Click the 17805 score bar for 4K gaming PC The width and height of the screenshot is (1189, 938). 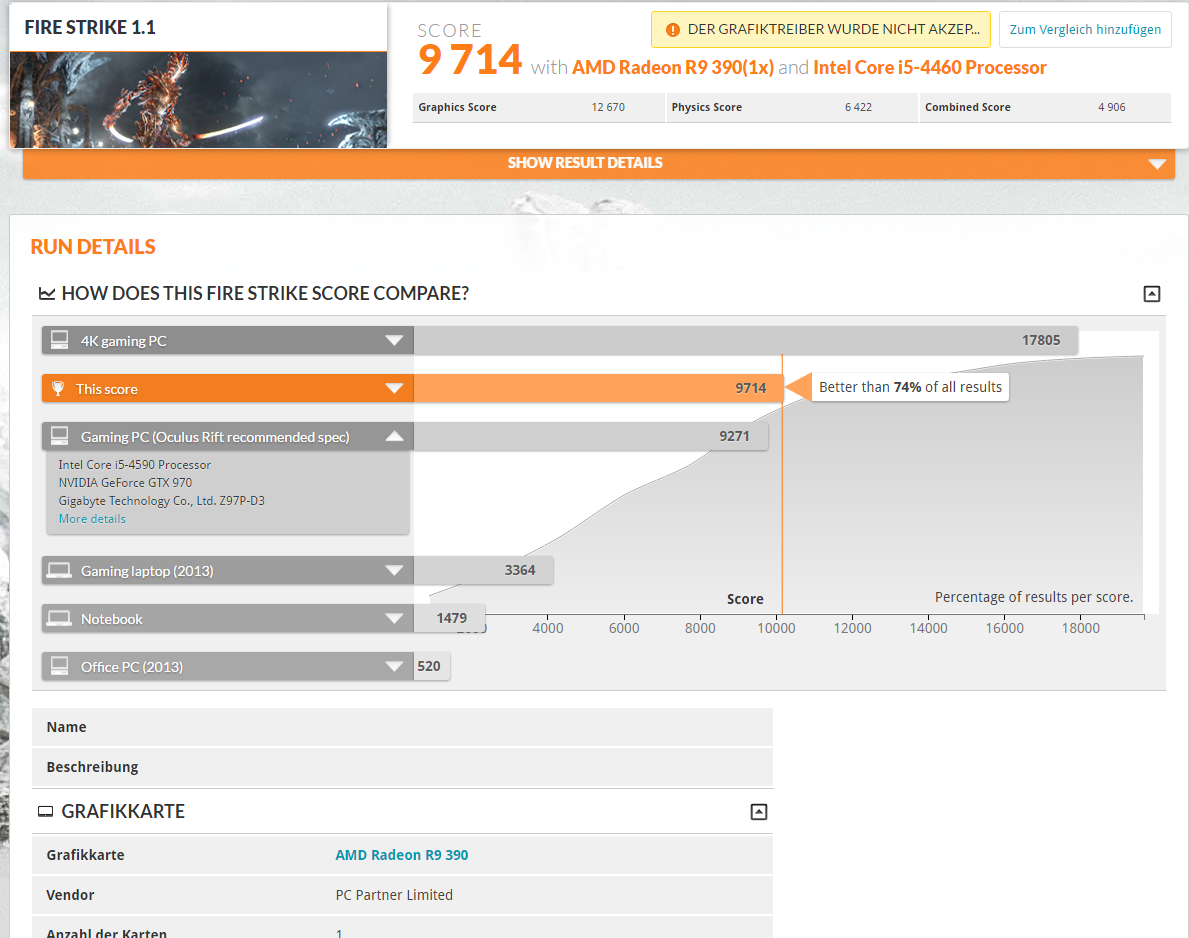pos(746,340)
